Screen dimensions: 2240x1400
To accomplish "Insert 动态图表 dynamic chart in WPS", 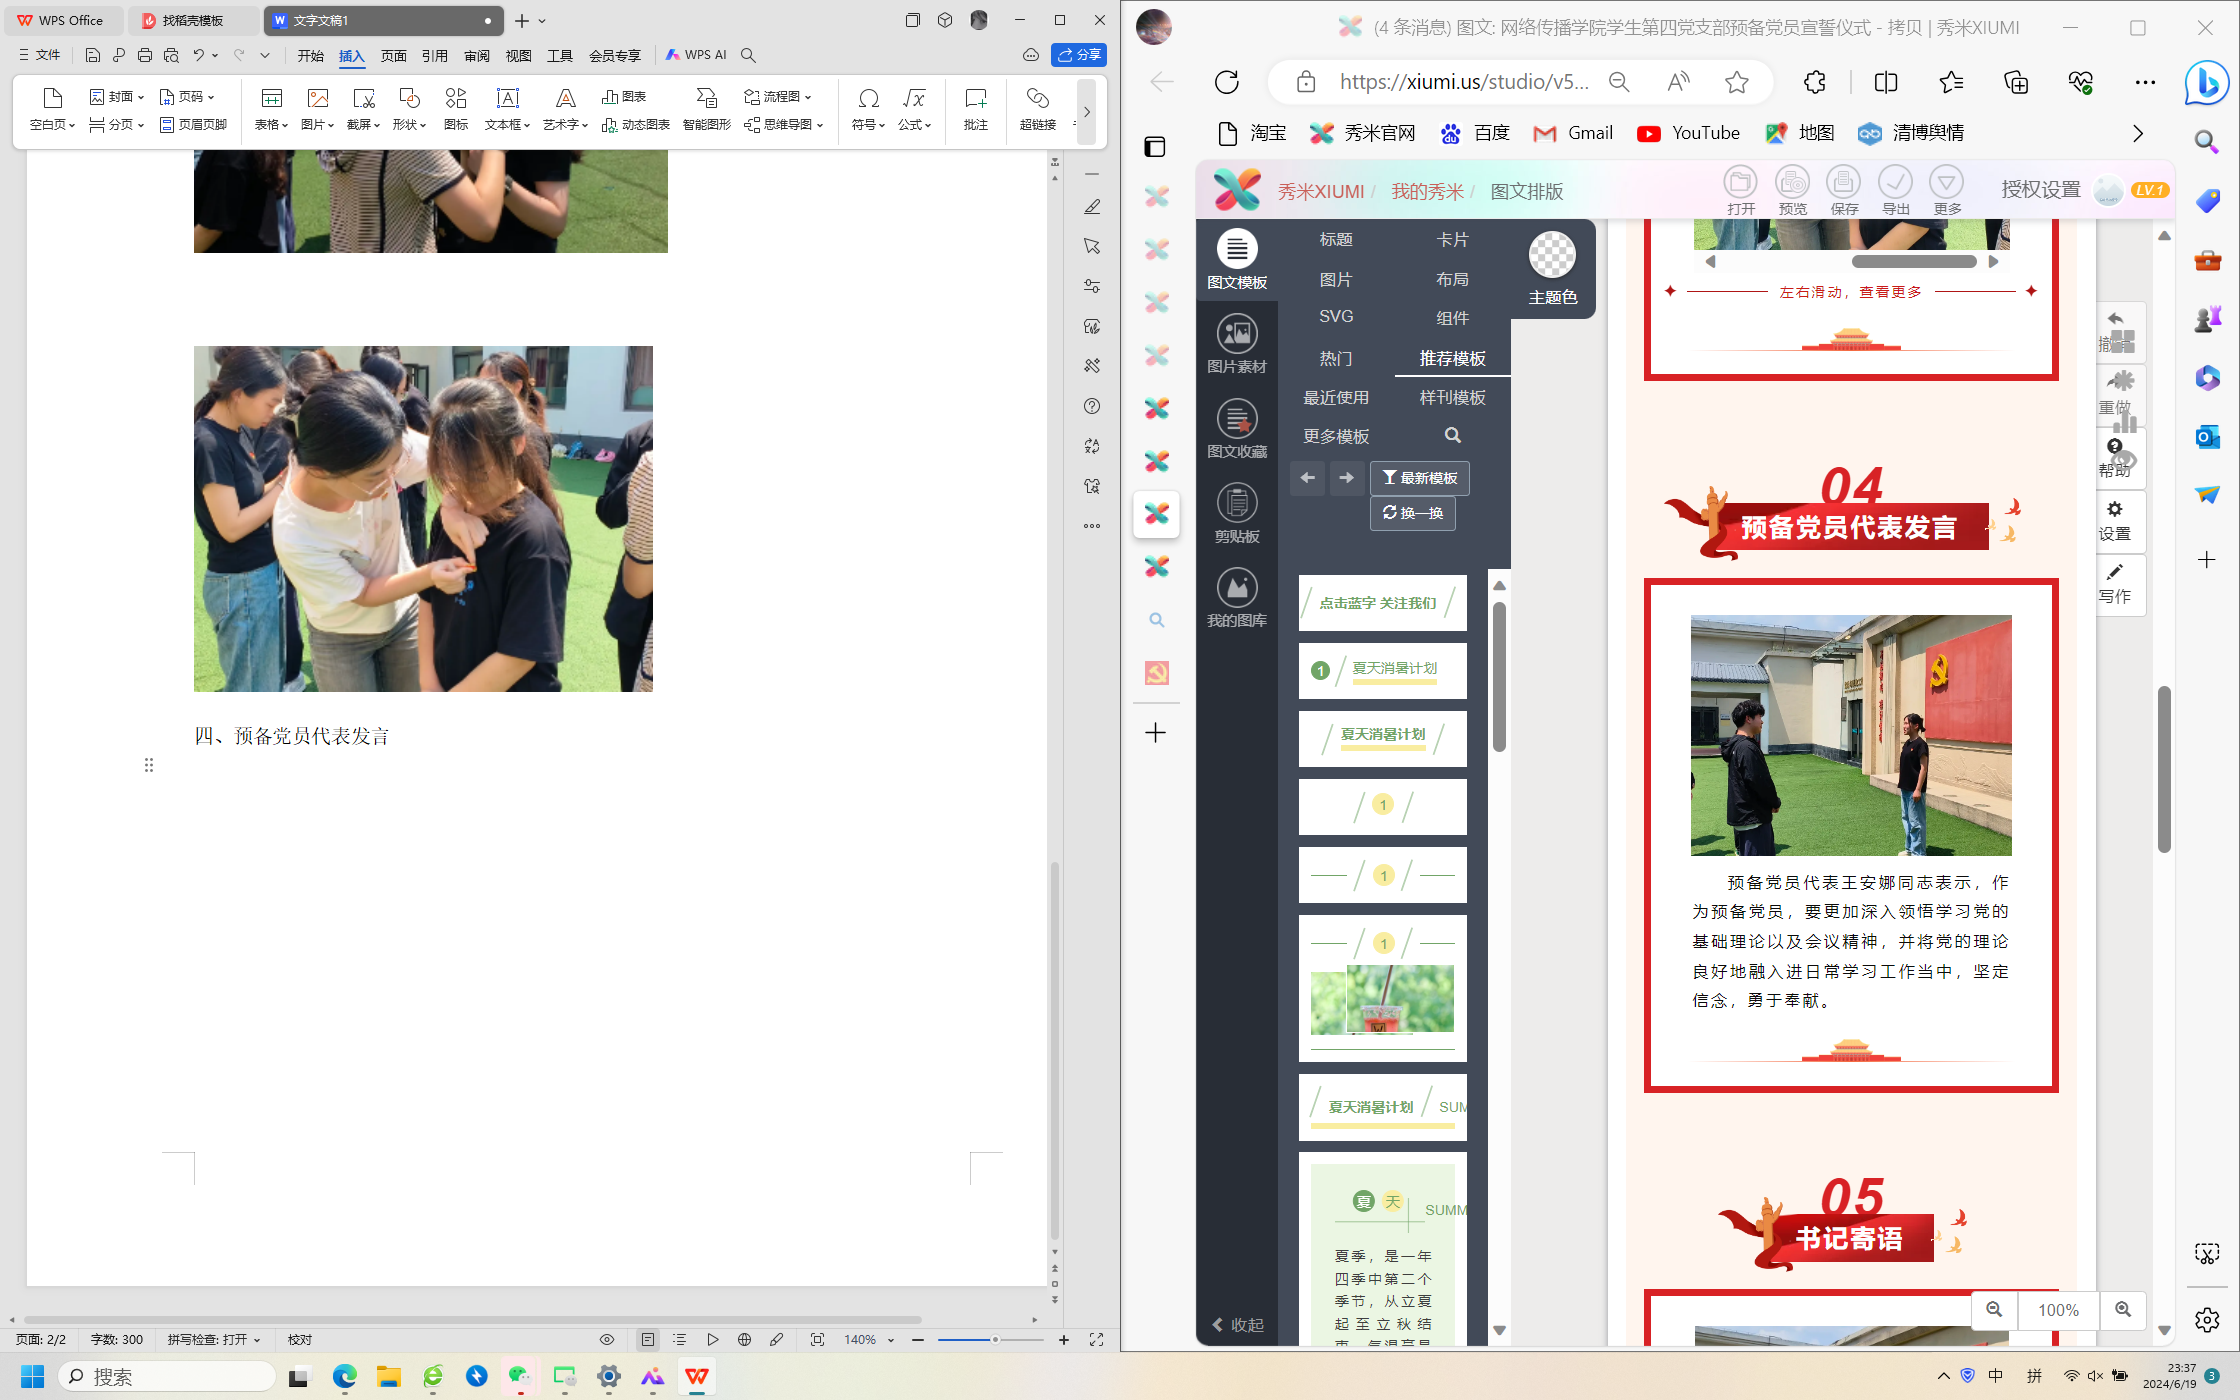I will tap(636, 124).
